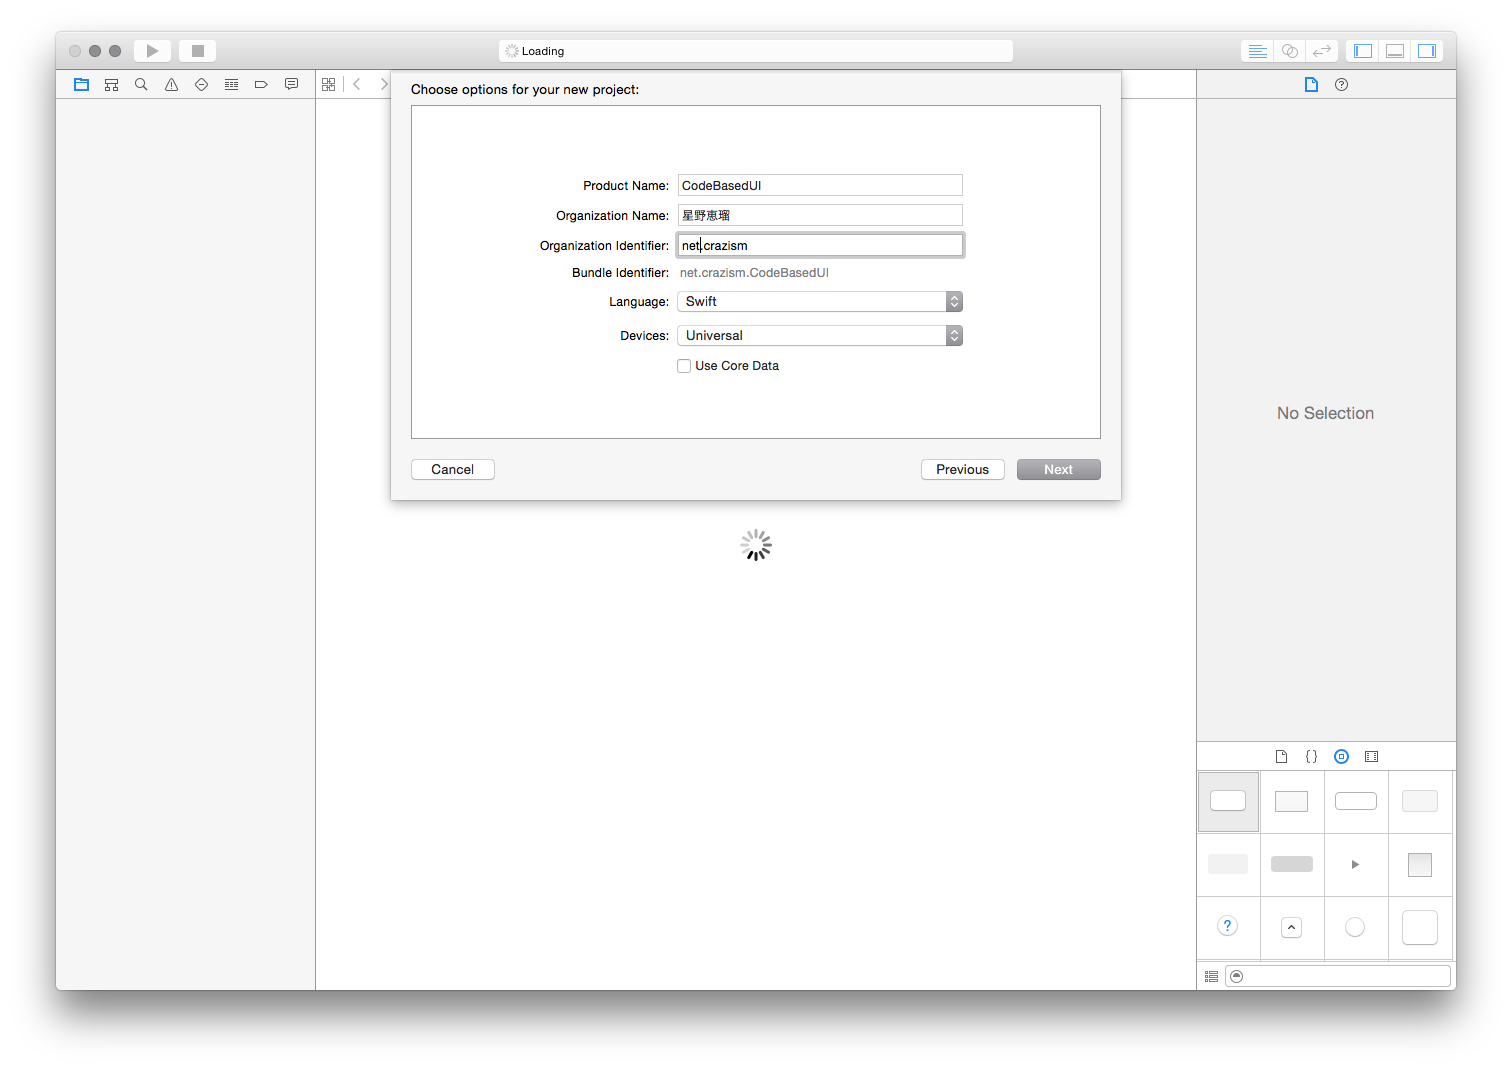Open the Issue navigator warning icon
The image size is (1512, 1070).
coord(172,85)
